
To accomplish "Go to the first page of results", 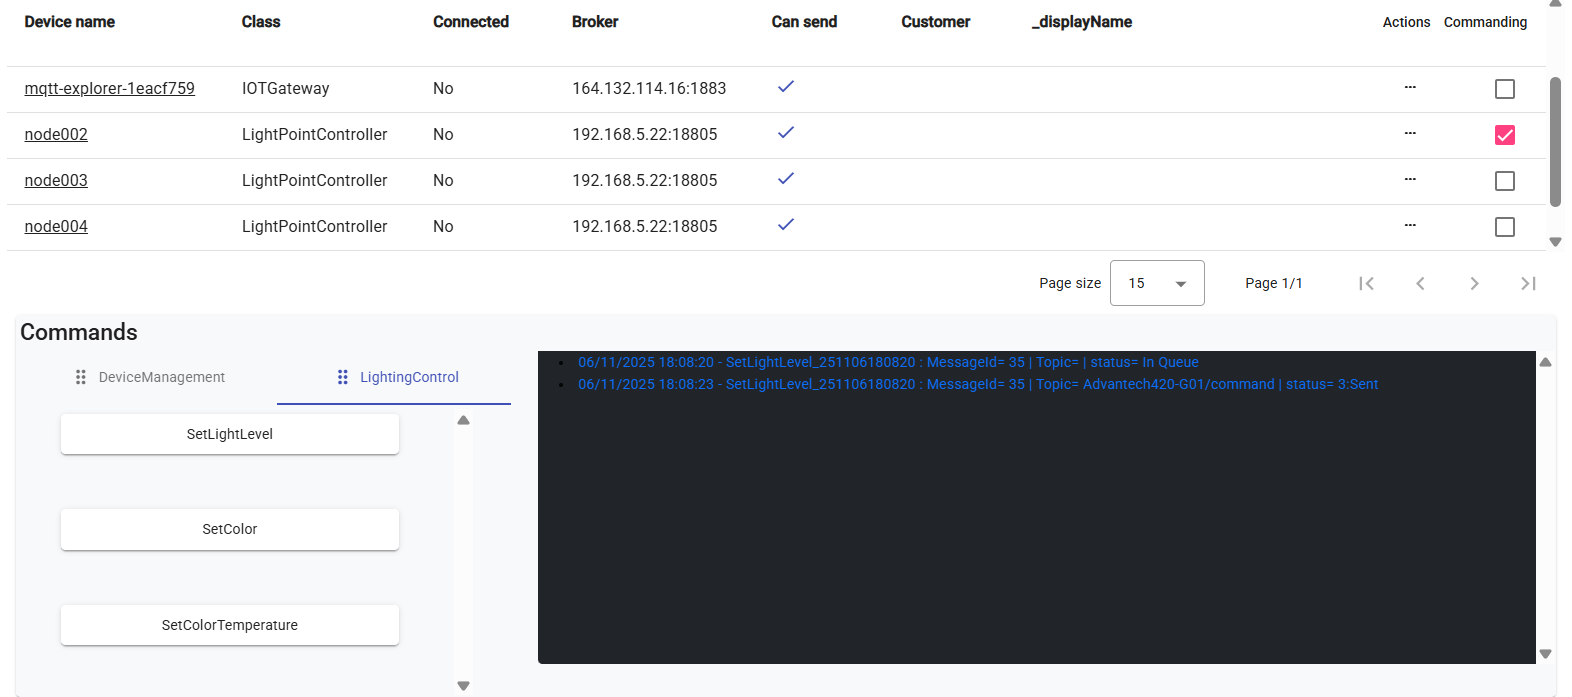I will coord(1366,284).
